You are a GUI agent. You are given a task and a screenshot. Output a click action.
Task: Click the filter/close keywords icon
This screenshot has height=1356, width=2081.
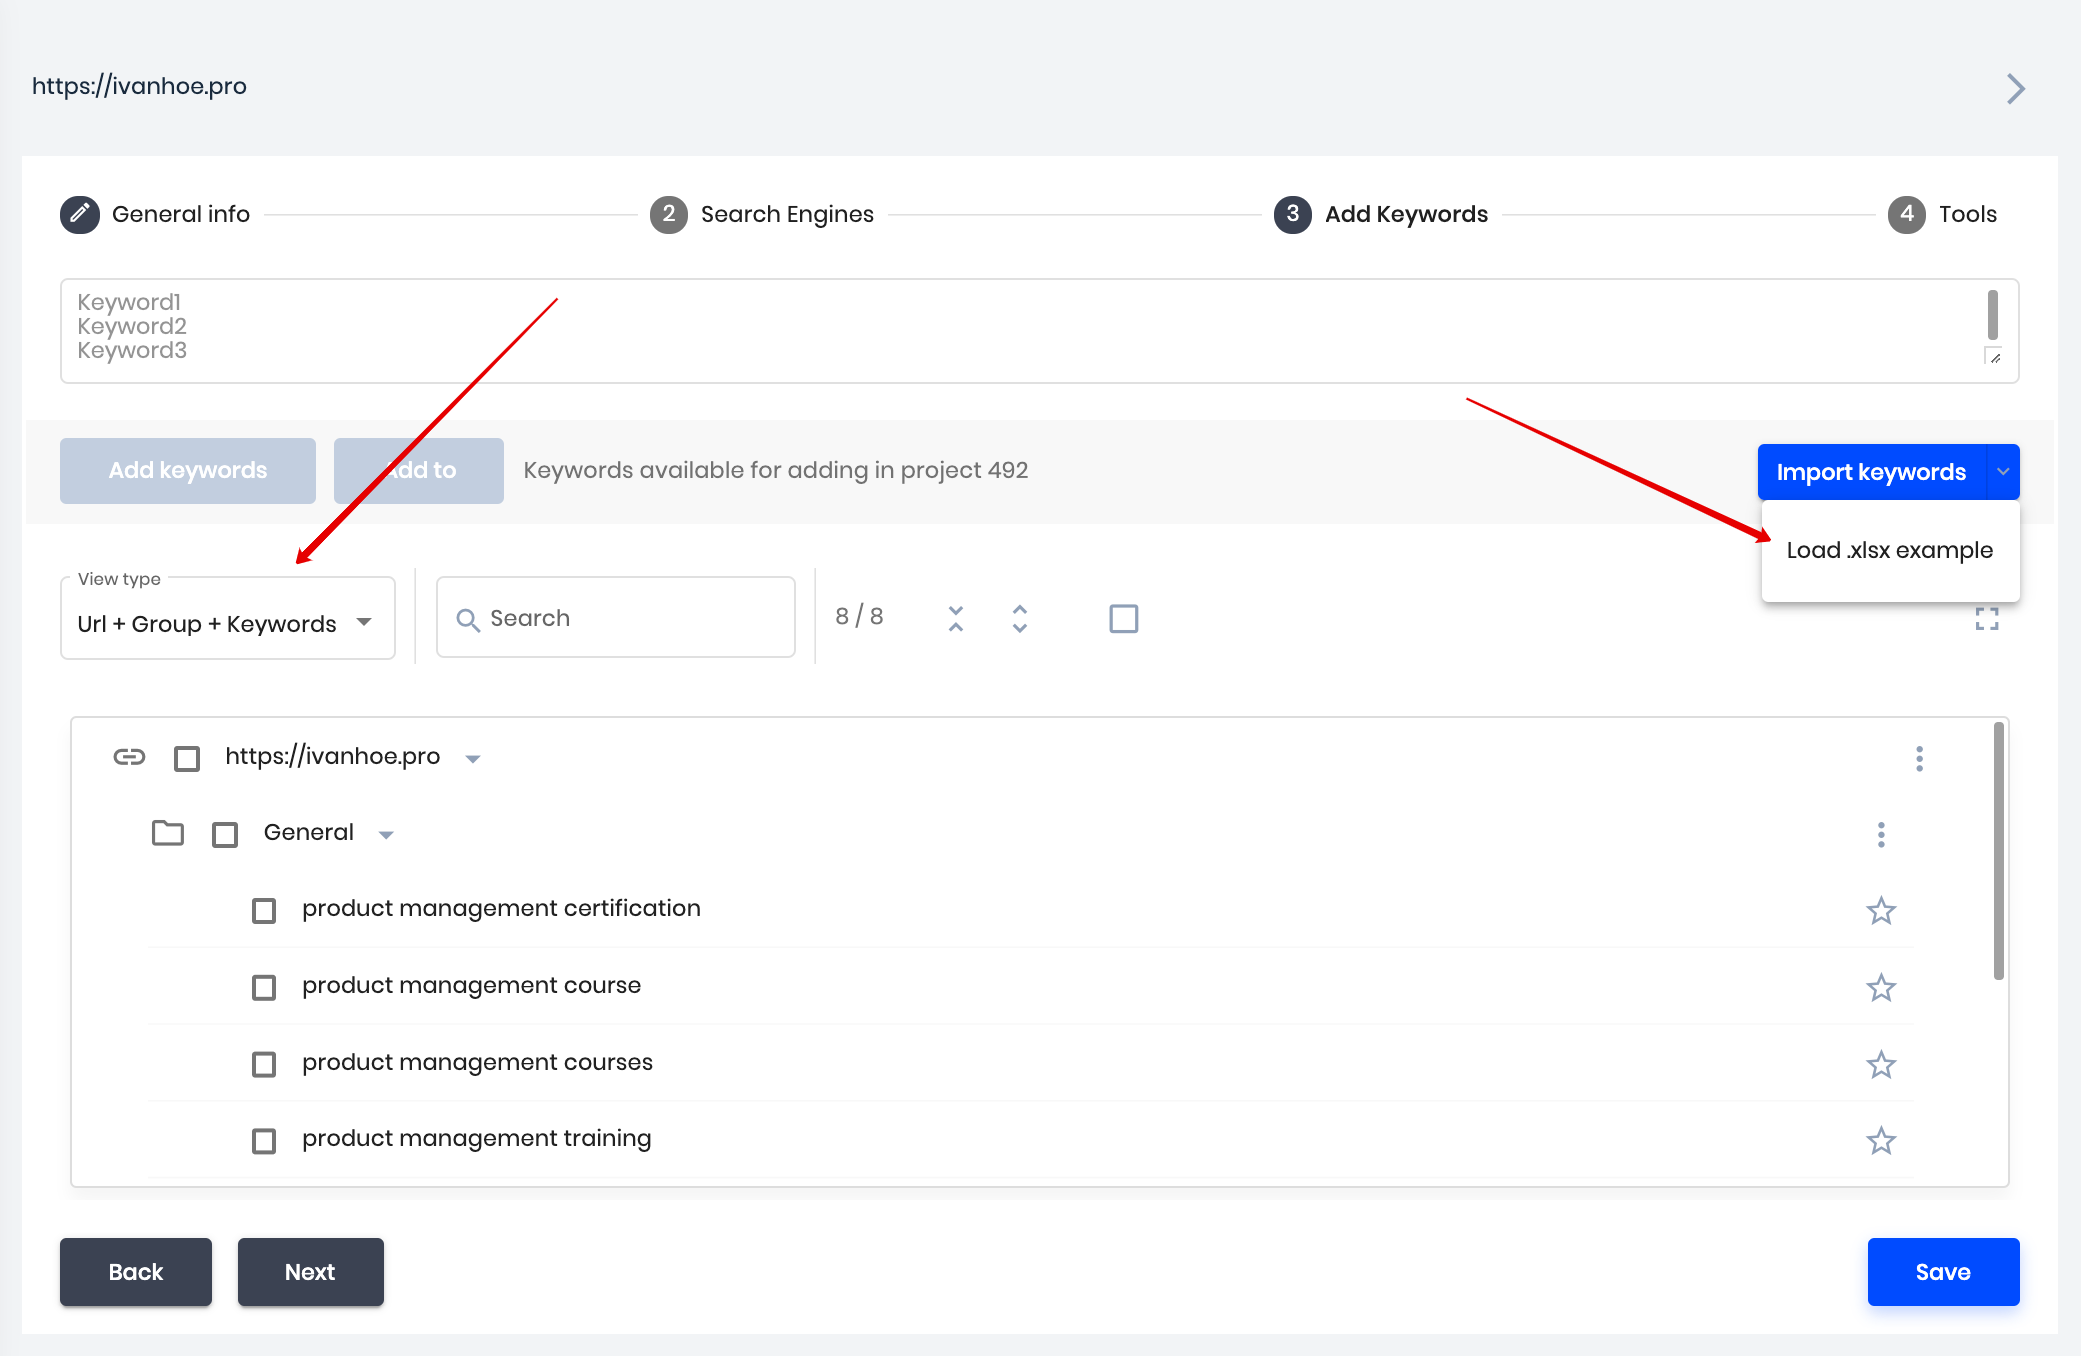tap(954, 616)
